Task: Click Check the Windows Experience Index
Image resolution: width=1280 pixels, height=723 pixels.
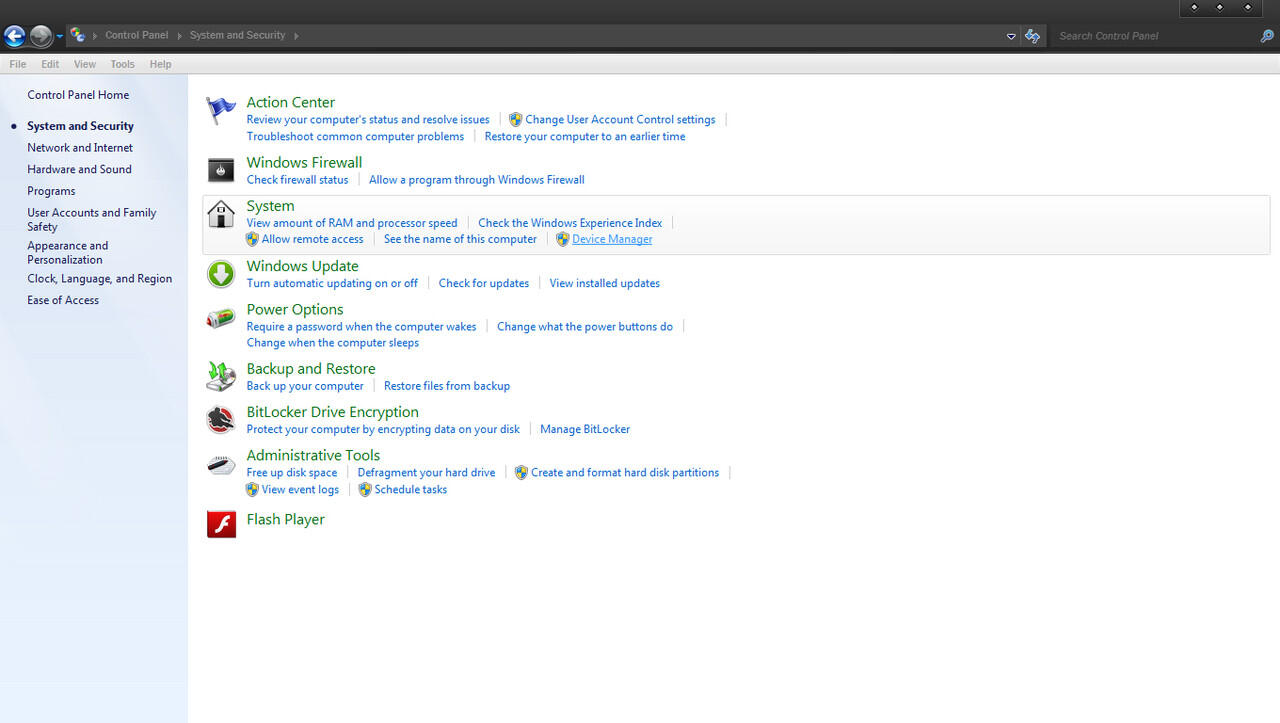Action: coord(570,223)
